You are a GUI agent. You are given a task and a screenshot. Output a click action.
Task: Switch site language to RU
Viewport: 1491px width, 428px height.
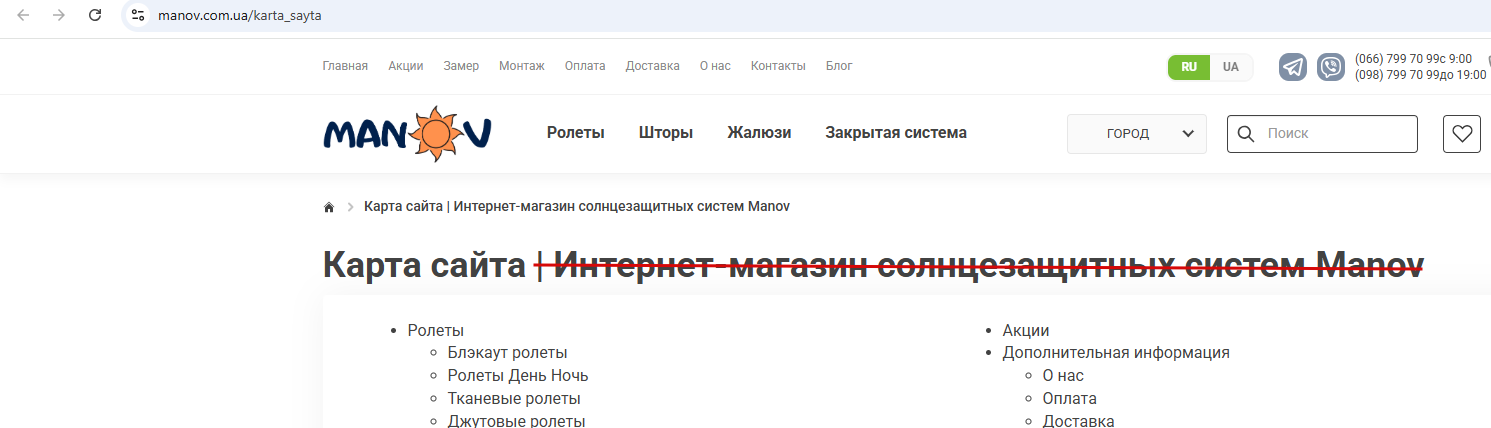1189,67
